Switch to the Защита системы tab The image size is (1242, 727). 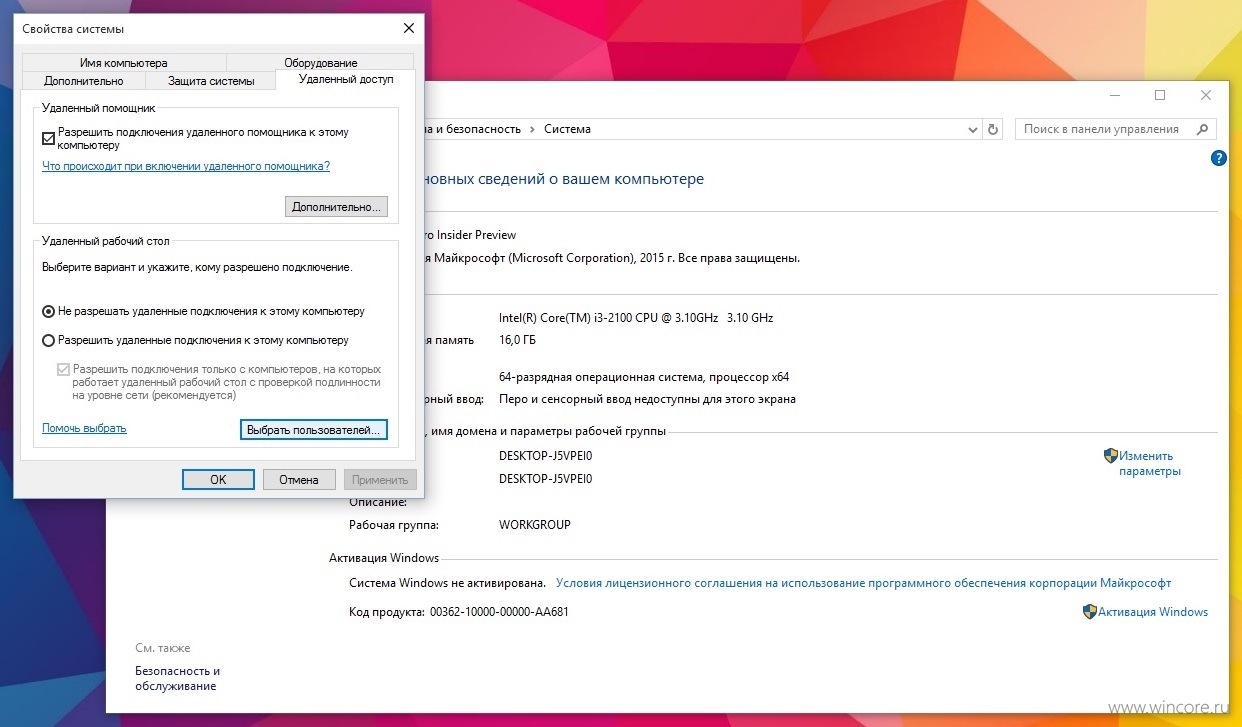click(x=211, y=81)
